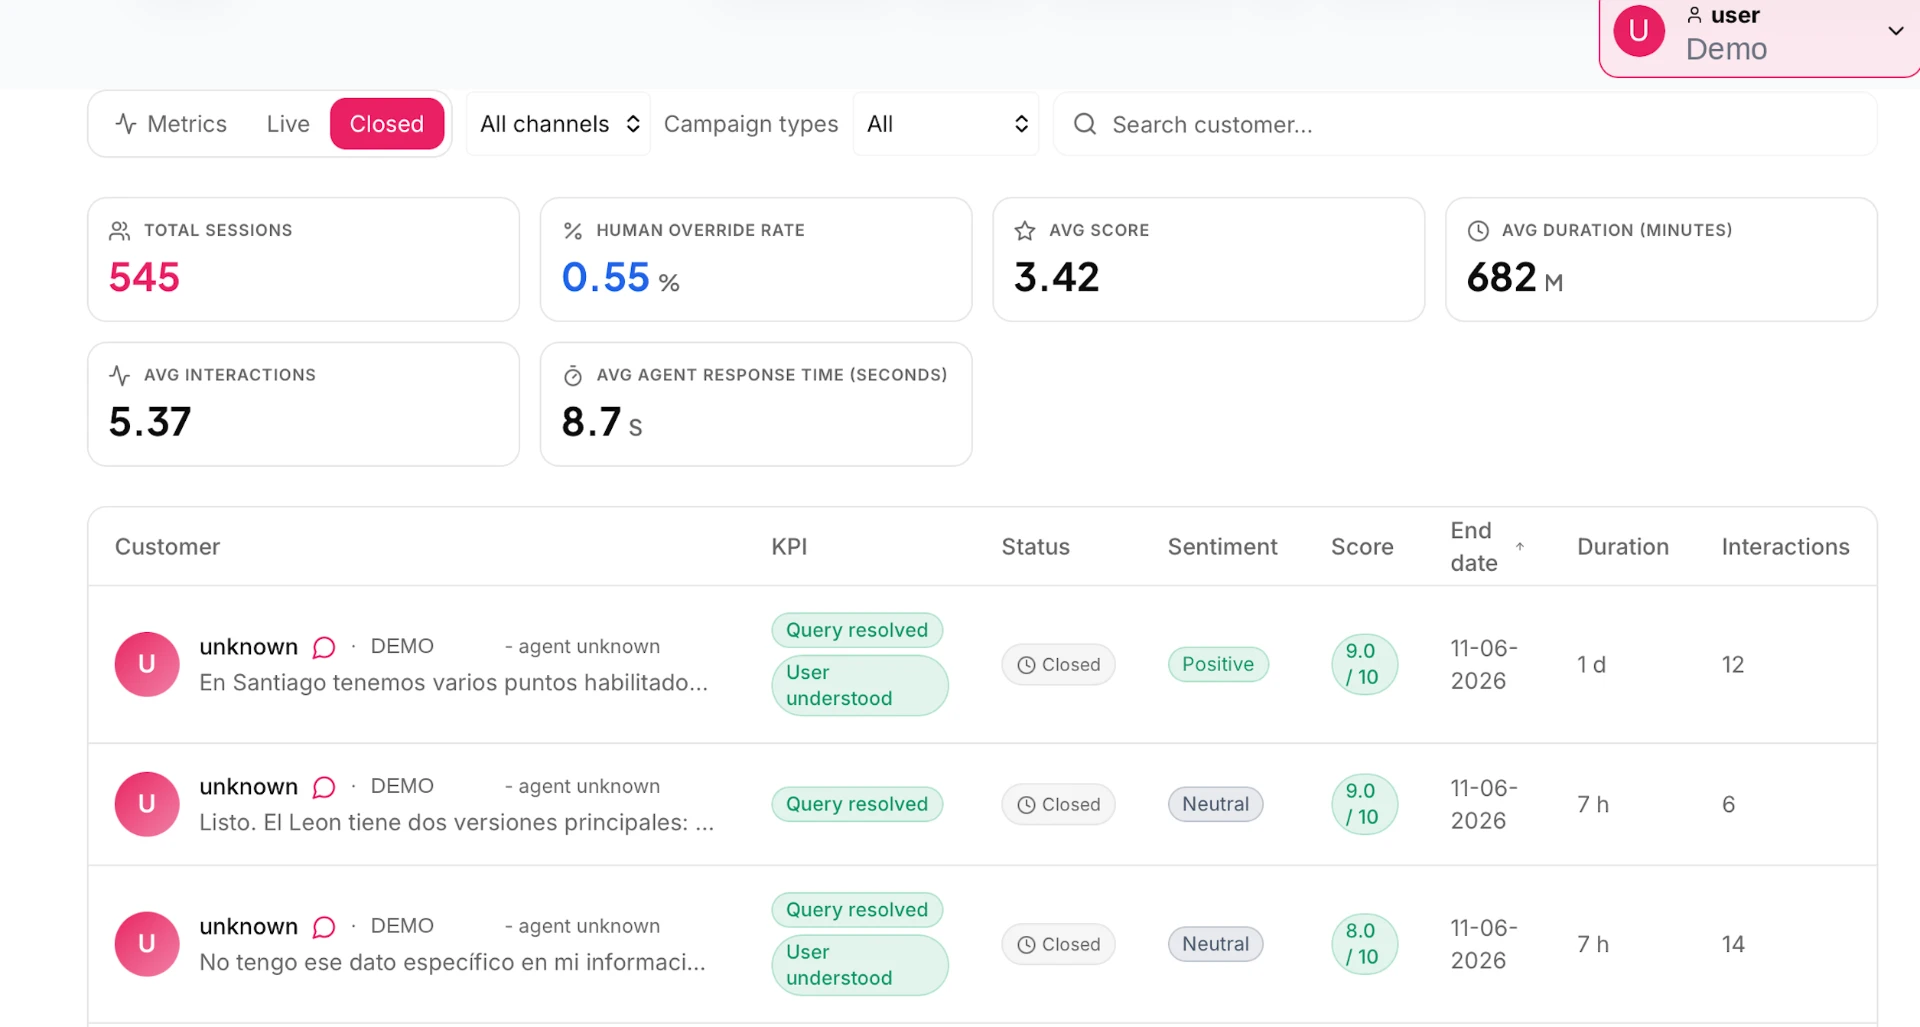Click the Search customer input field
This screenshot has width=1920, height=1027.
1466,124
